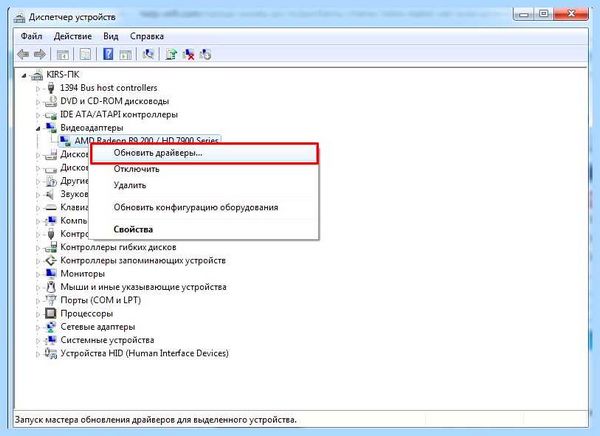Choose Отключить in the context menu

[204, 169]
